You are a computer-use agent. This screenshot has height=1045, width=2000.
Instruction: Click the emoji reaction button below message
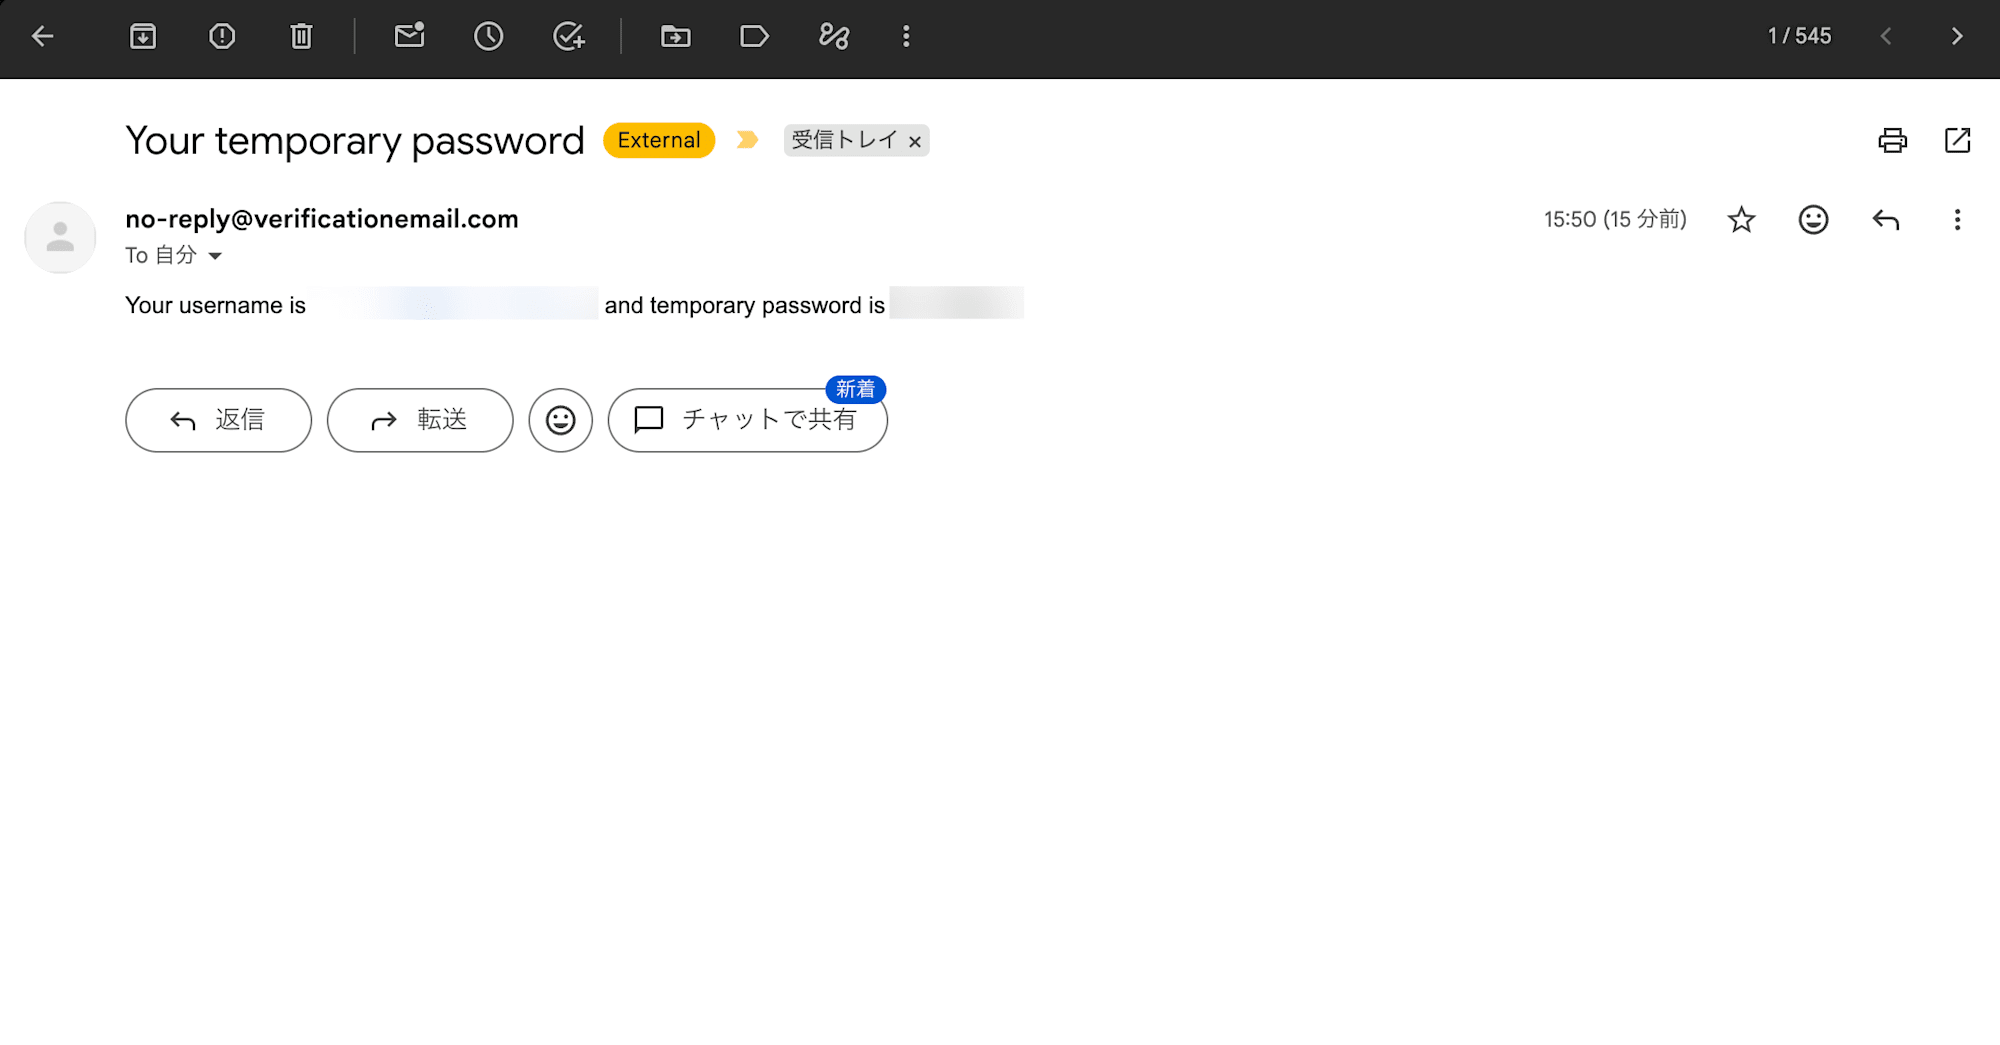pos(560,420)
